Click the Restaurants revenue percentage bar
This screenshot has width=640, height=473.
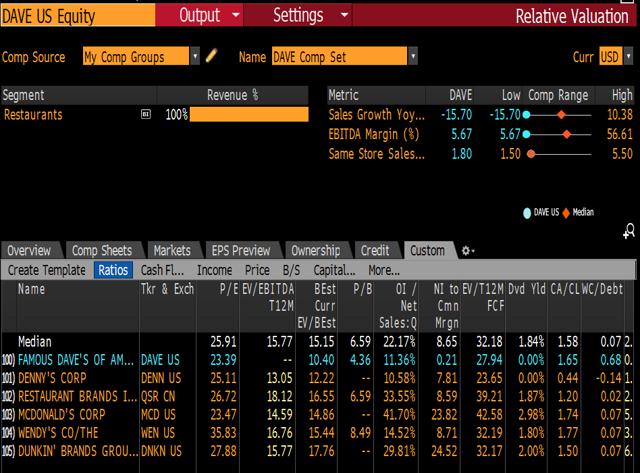point(249,114)
